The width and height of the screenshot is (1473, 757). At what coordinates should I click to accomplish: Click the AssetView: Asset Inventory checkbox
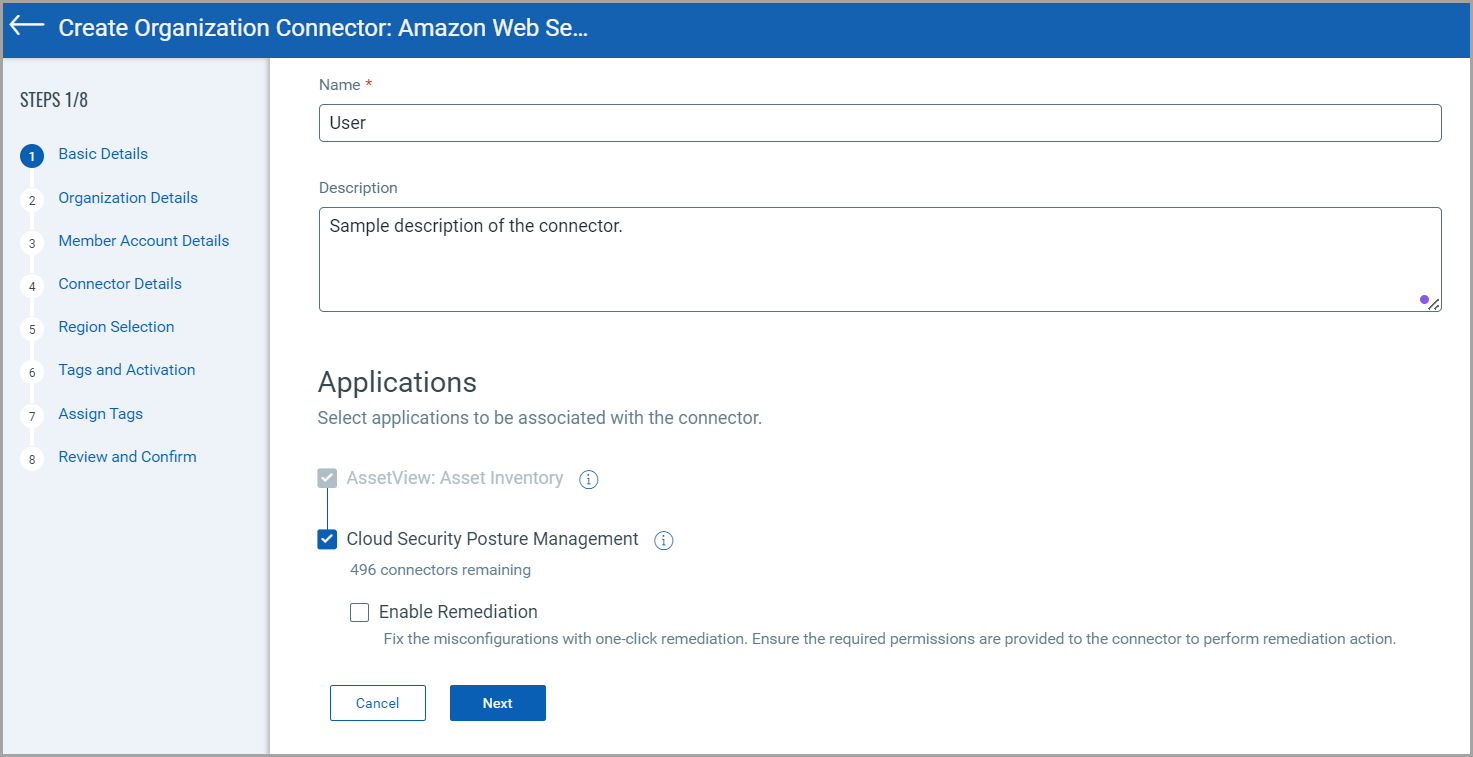(327, 478)
